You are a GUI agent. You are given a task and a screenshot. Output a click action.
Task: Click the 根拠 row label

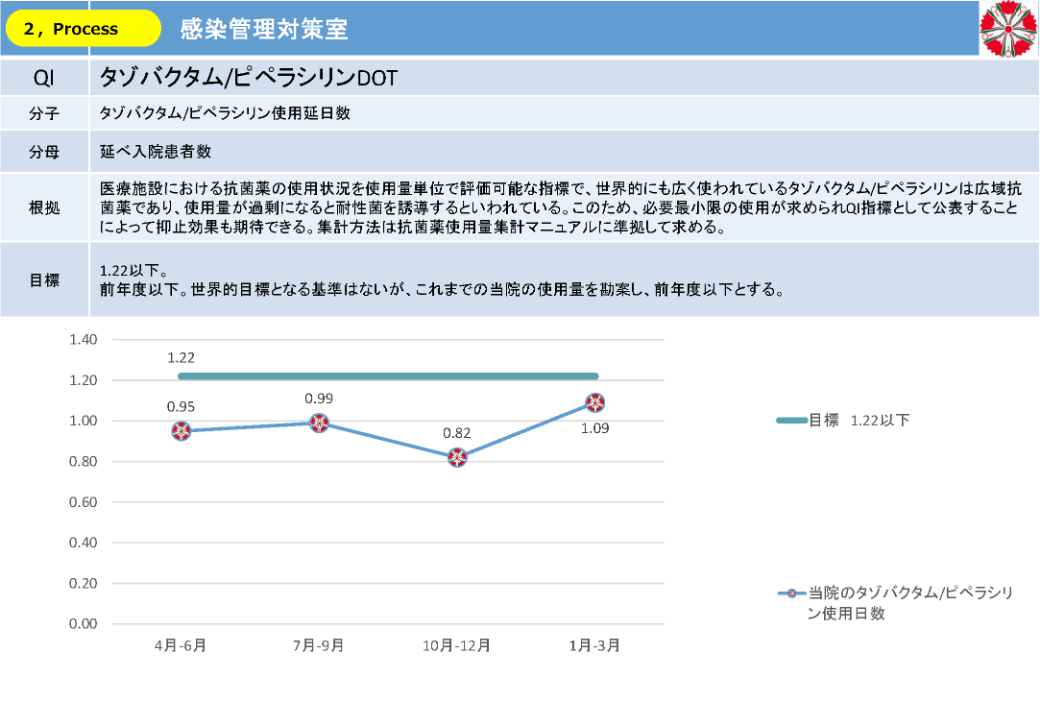[44, 208]
